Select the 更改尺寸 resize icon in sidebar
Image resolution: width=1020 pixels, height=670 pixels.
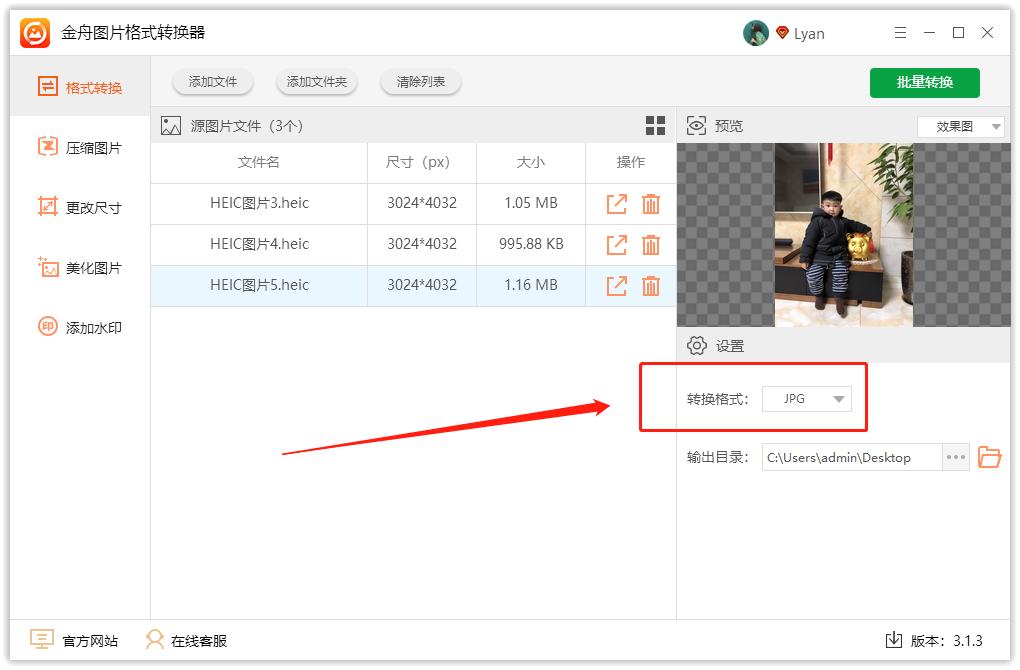[46, 207]
